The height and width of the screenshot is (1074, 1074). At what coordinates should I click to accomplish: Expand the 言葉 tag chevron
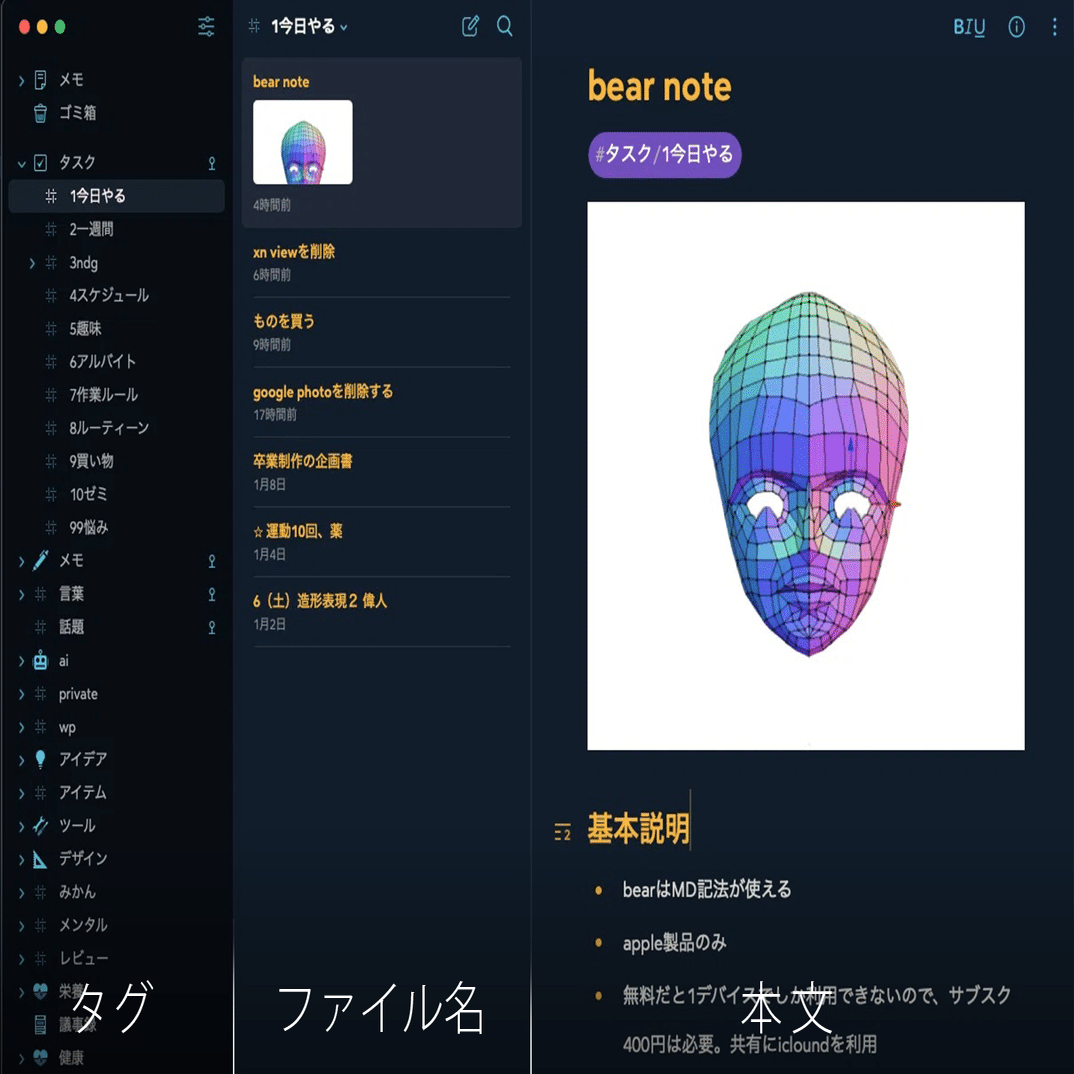click(21, 595)
